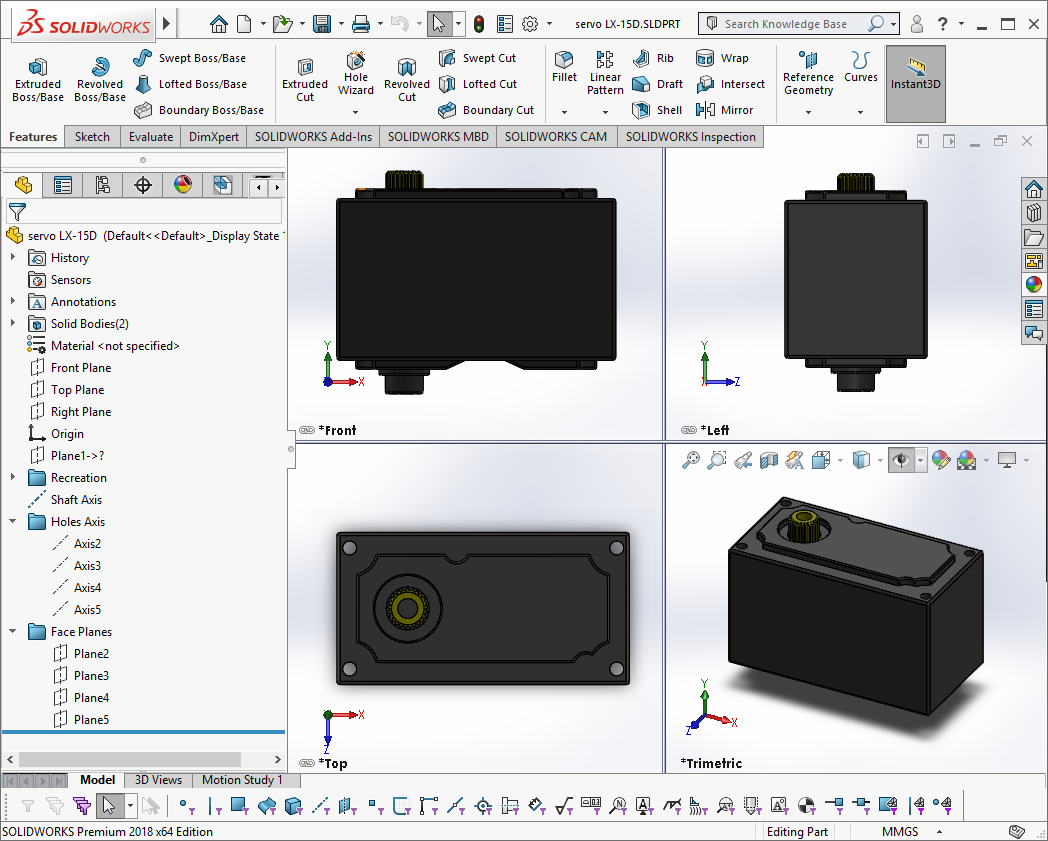Select the Swept Cut tool

pos(477,58)
